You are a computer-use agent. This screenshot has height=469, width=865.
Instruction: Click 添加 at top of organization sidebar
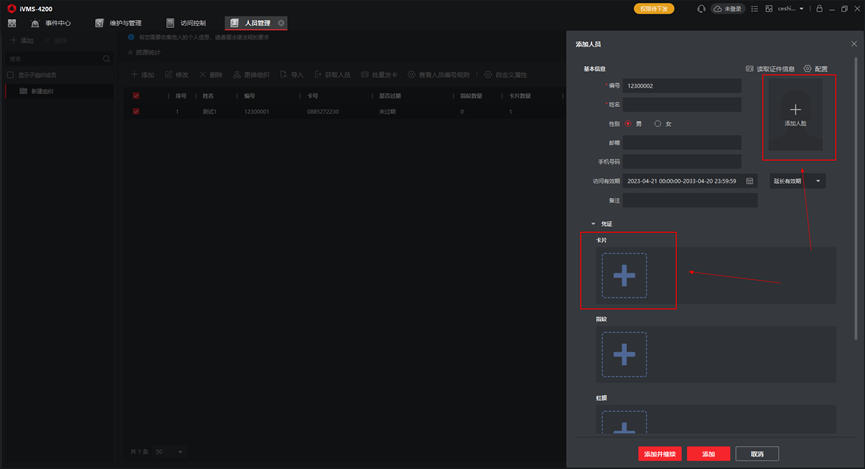point(22,41)
